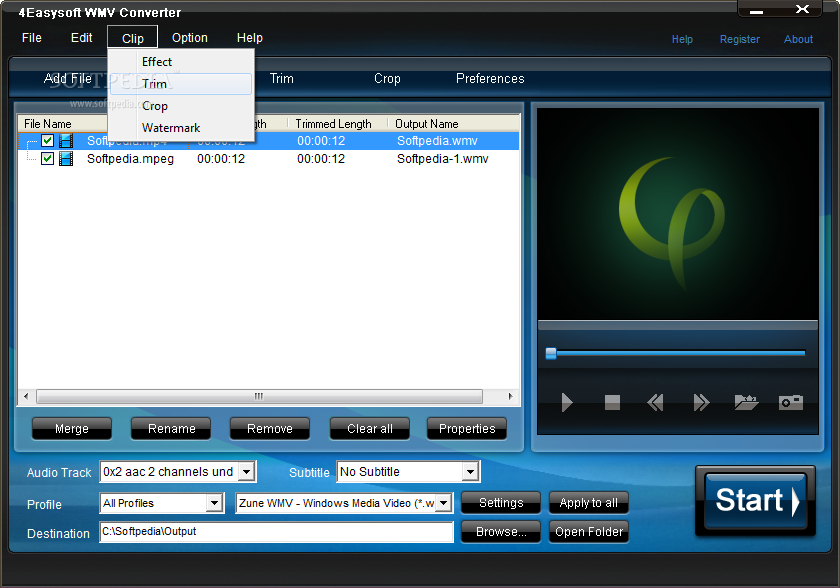Click the video preview area

coord(678,214)
